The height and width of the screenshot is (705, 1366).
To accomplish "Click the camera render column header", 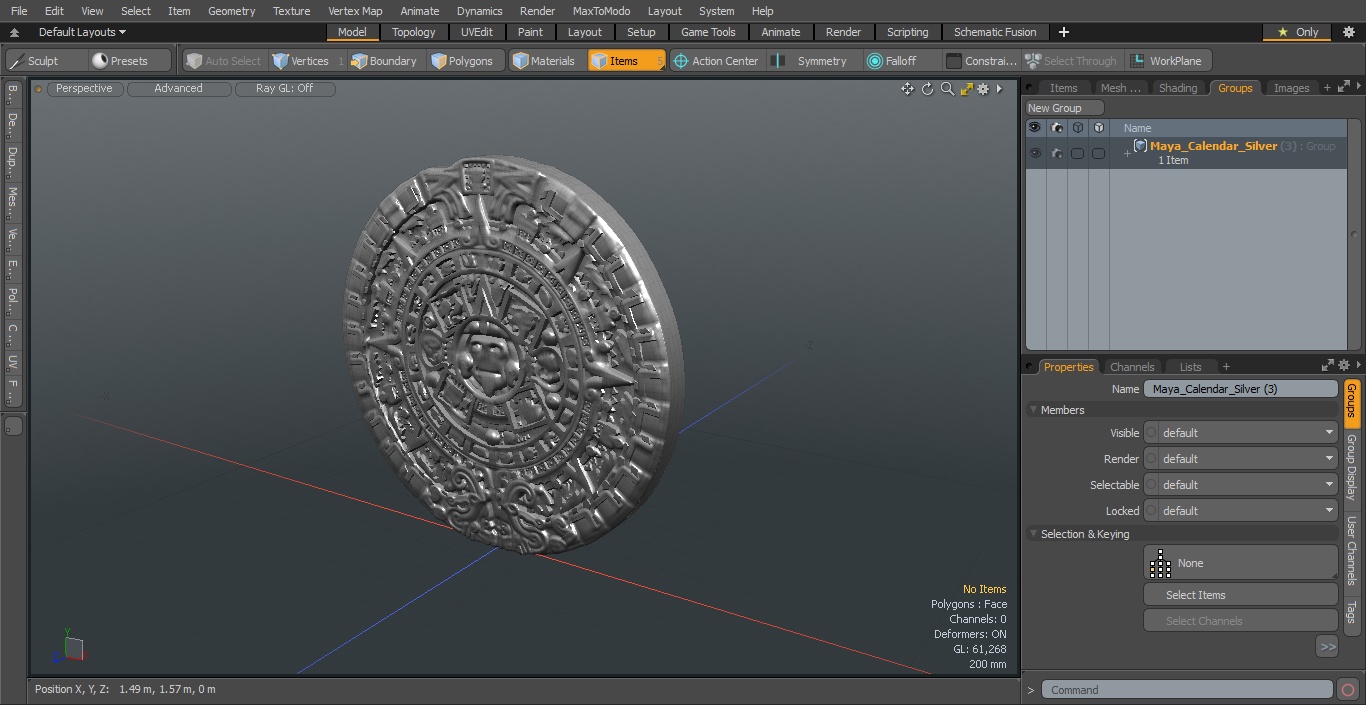I will pyautogui.click(x=1057, y=127).
